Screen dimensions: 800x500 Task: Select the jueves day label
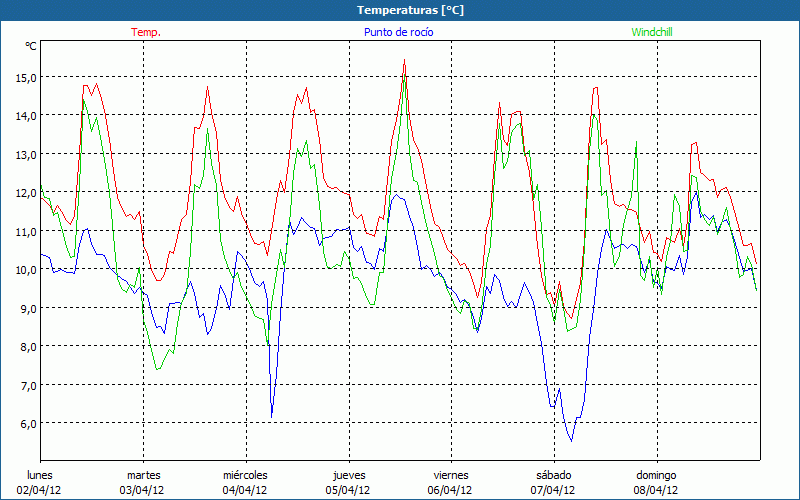click(x=348, y=475)
